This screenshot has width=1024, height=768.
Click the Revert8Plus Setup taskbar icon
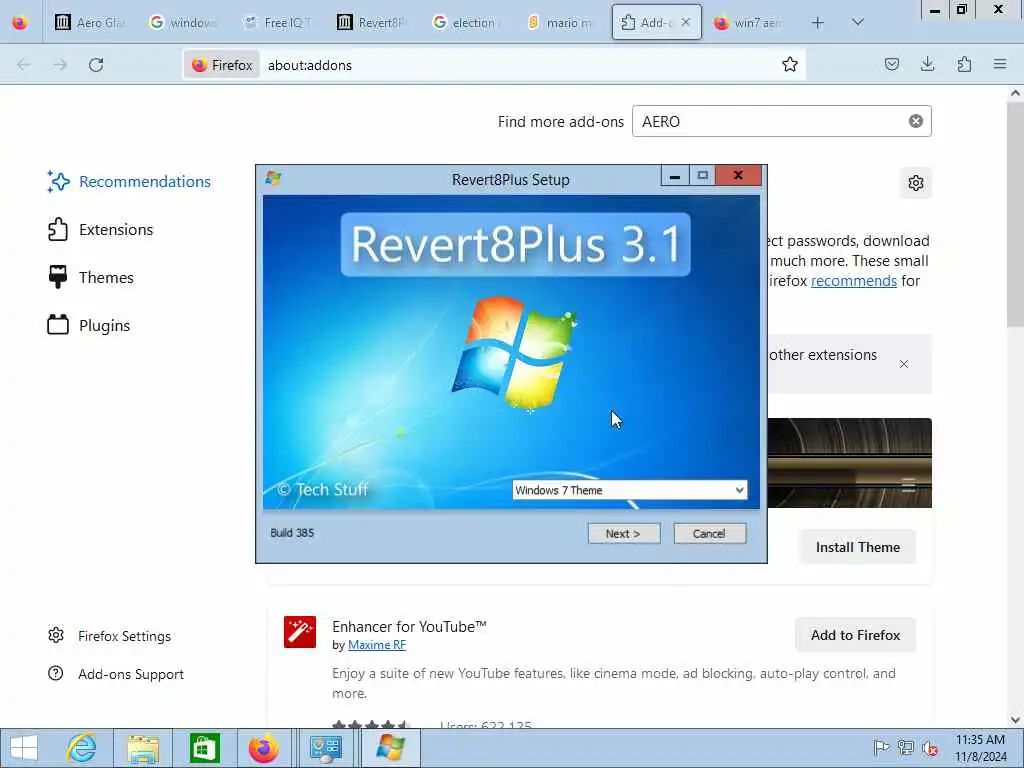point(390,748)
